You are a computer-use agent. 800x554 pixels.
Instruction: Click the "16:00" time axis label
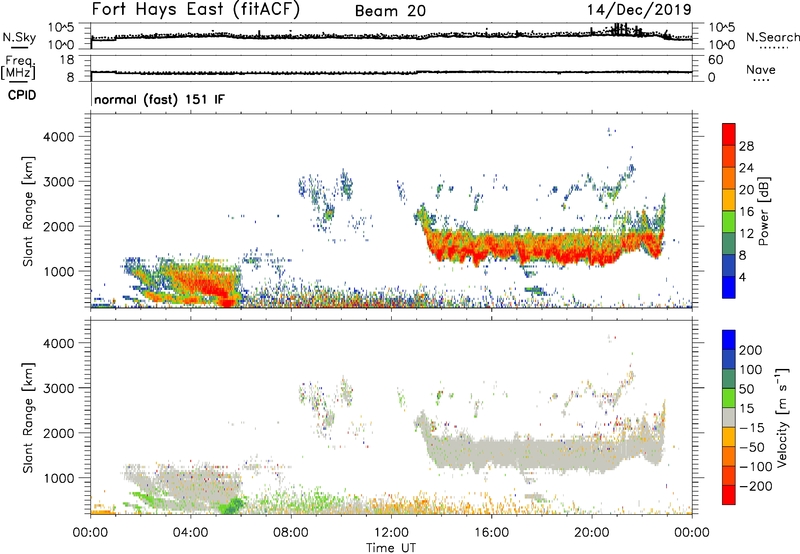[x=491, y=533]
